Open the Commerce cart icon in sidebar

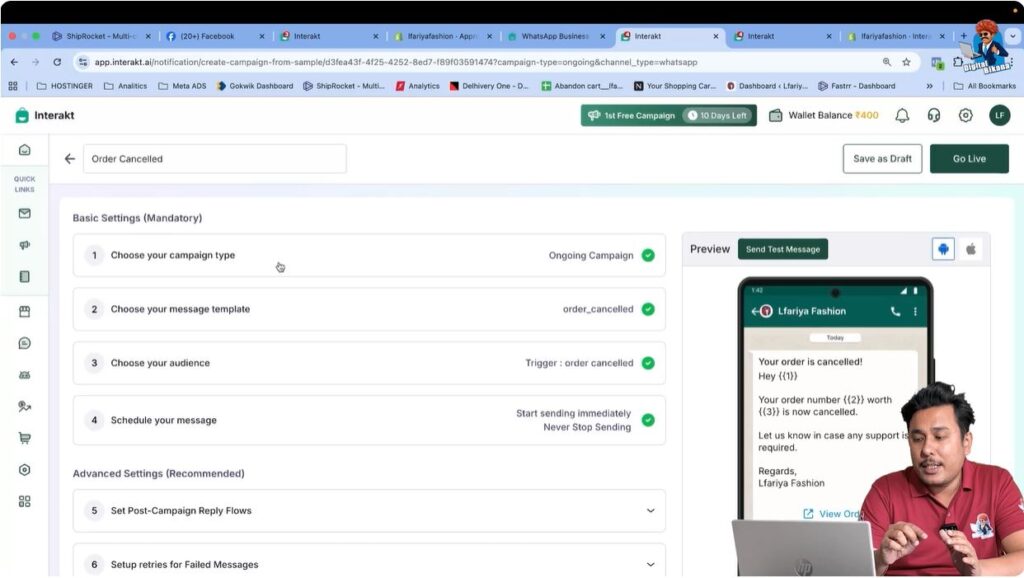coord(25,438)
